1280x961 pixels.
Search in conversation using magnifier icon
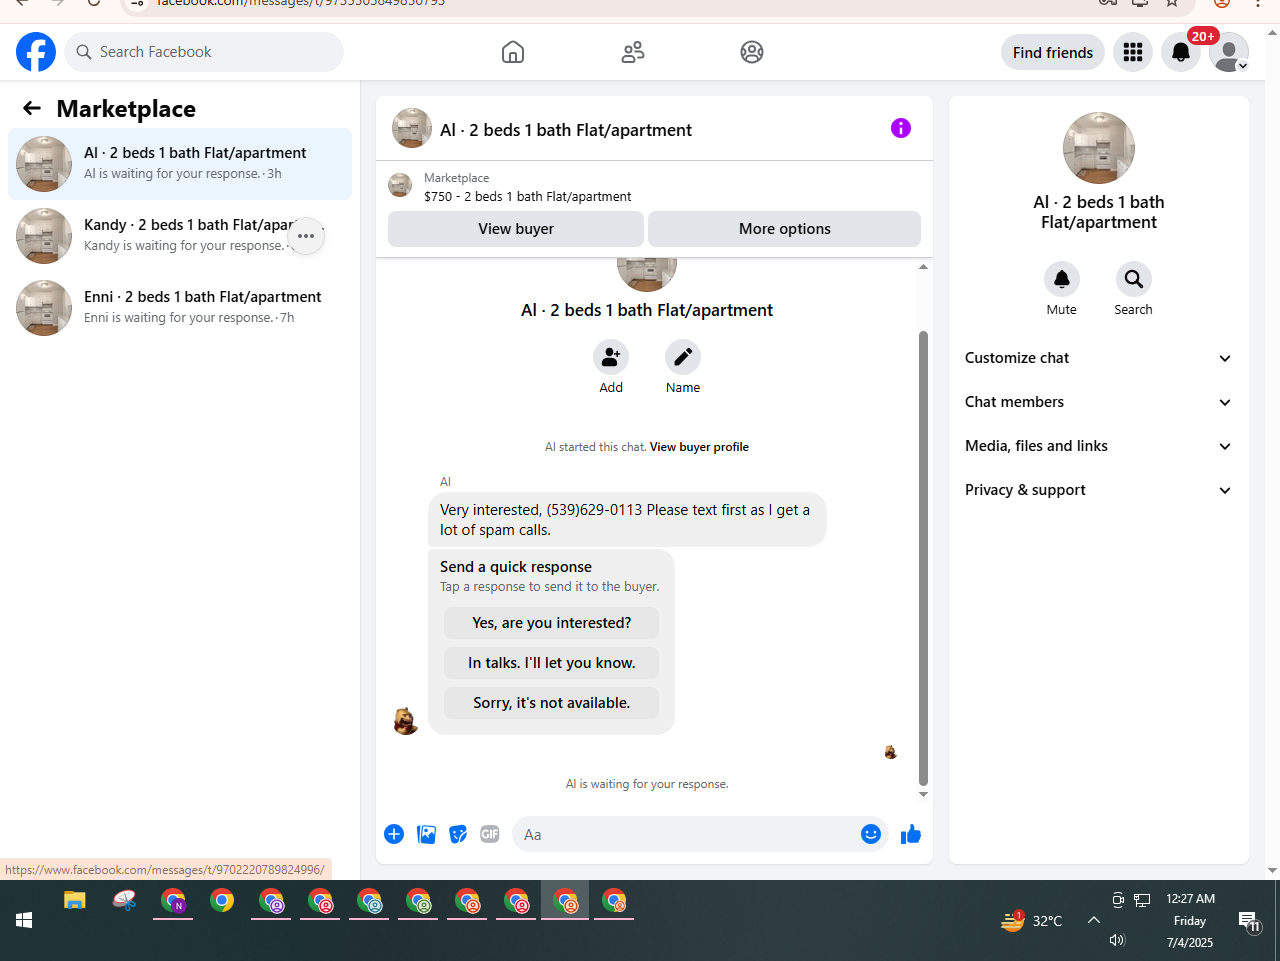(1134, 279)
